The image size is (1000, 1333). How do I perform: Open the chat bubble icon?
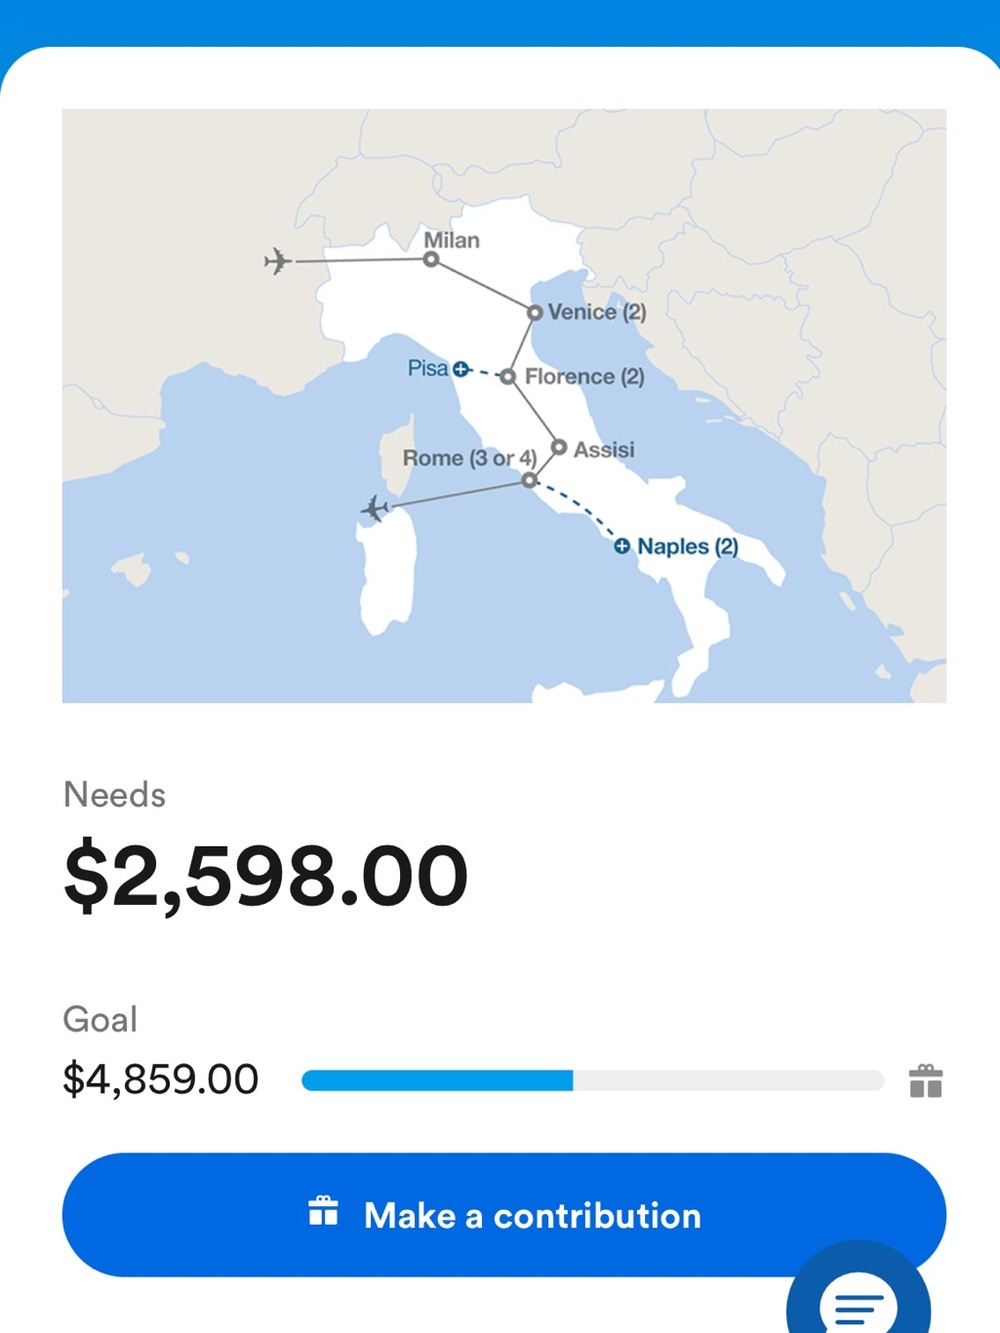859,1299
